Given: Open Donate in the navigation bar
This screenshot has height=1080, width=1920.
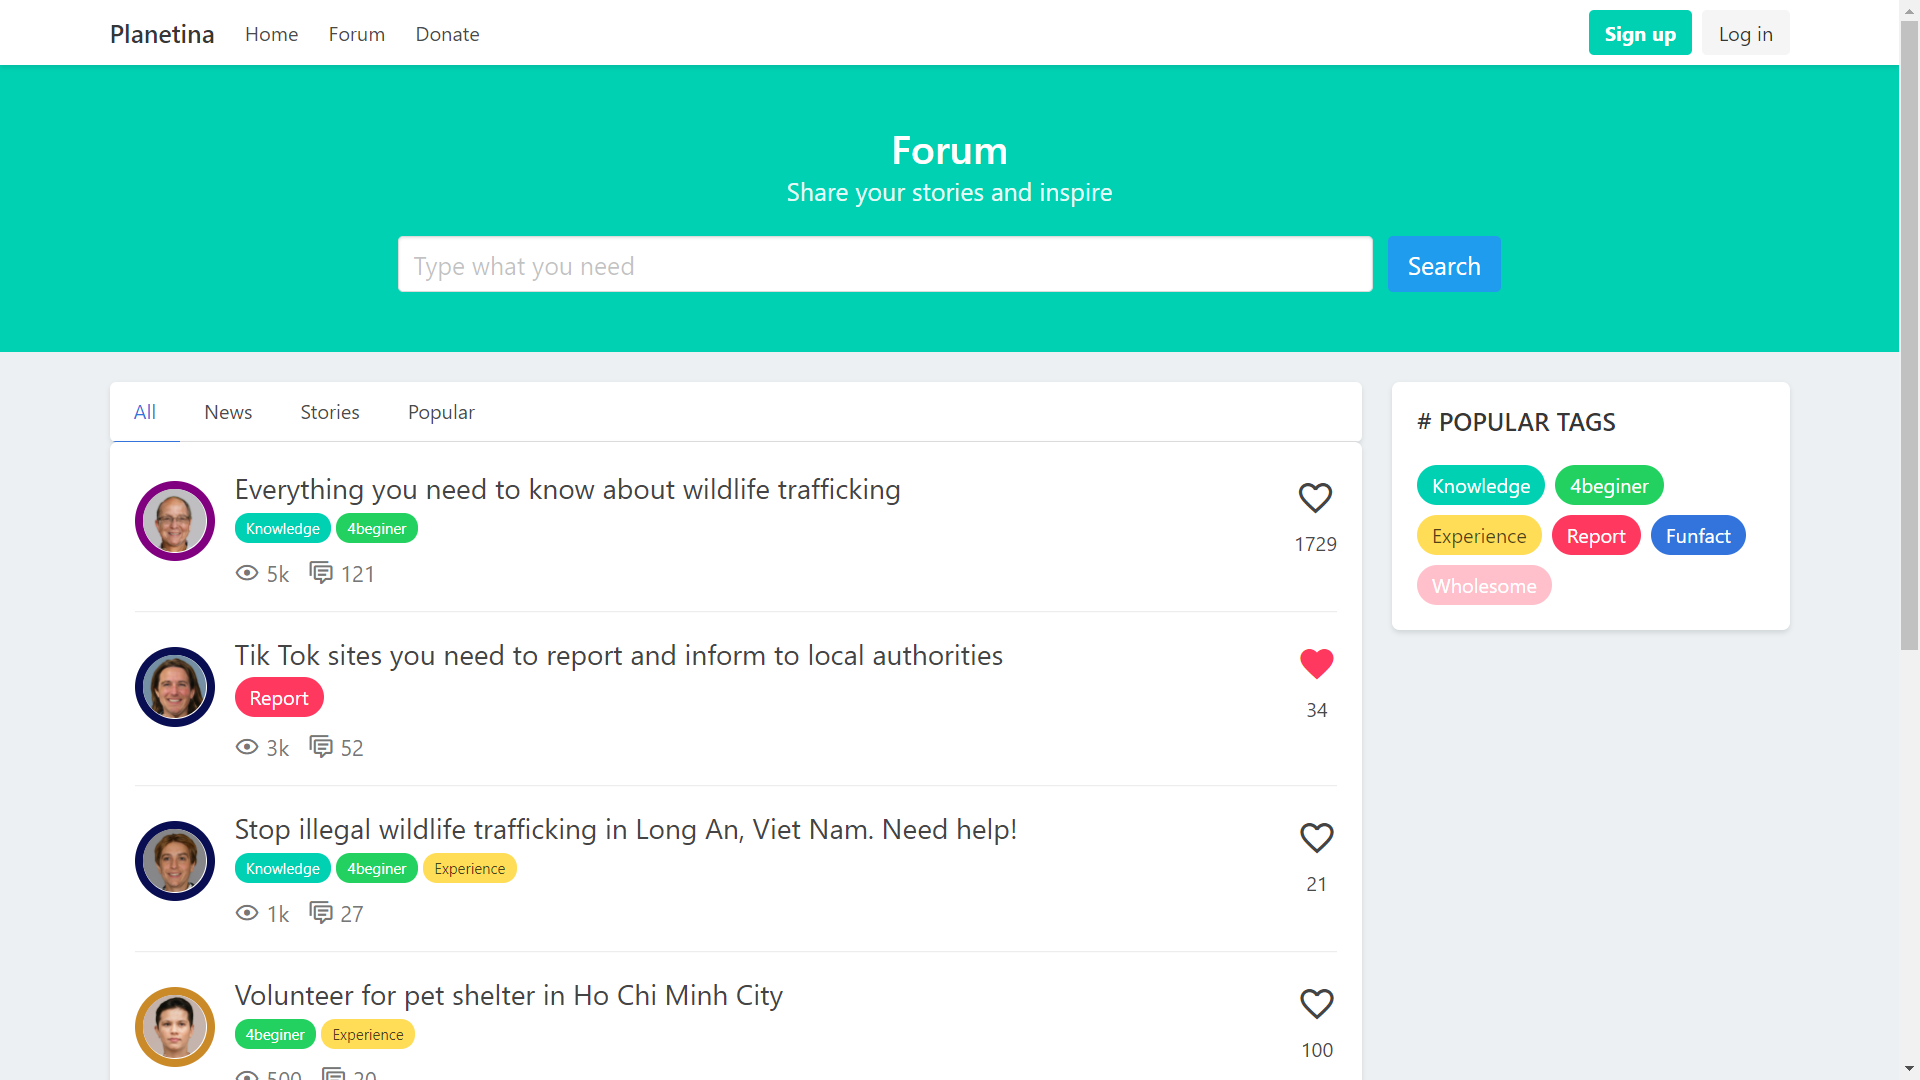Looking at the screenshot, I should [x=447, y=34].
